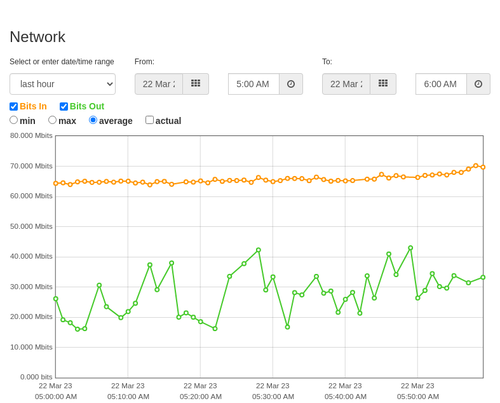Select the min radio button
500x403 pixels.
click(x=13, y=120)
